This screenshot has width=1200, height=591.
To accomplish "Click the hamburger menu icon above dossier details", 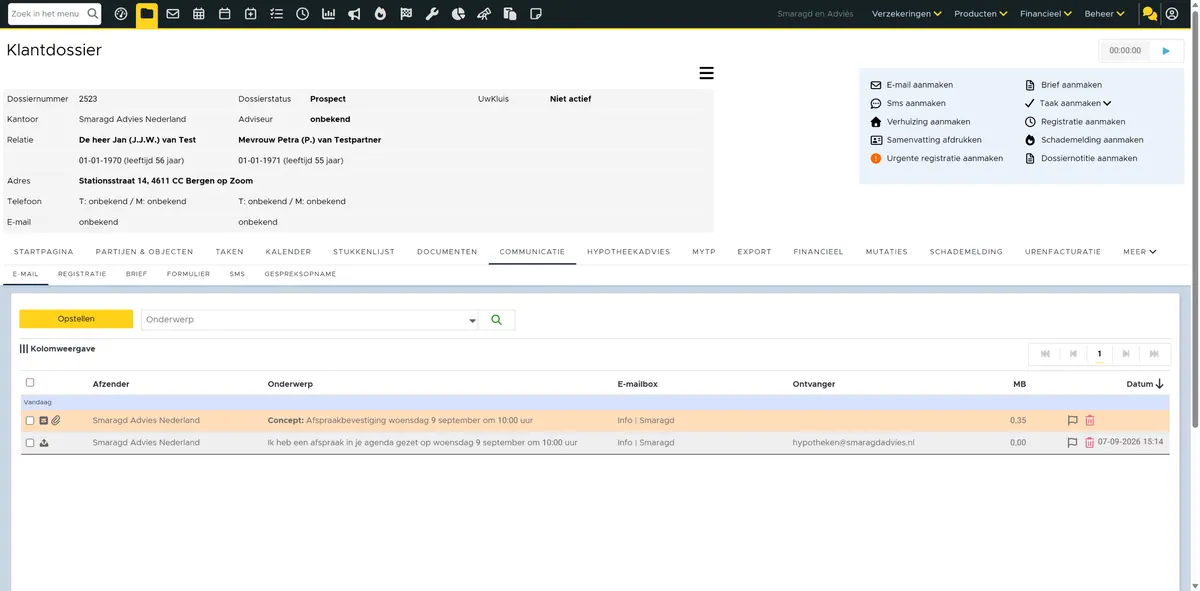I will pos(706,73).
